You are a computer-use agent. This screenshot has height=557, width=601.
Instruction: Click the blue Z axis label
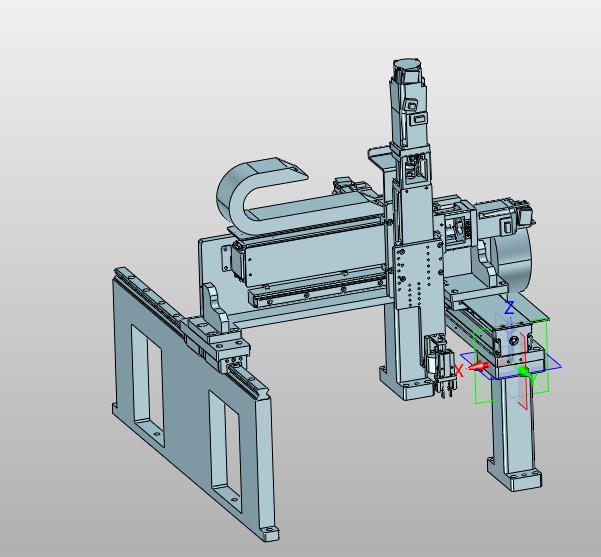click(x=509, y=308)
